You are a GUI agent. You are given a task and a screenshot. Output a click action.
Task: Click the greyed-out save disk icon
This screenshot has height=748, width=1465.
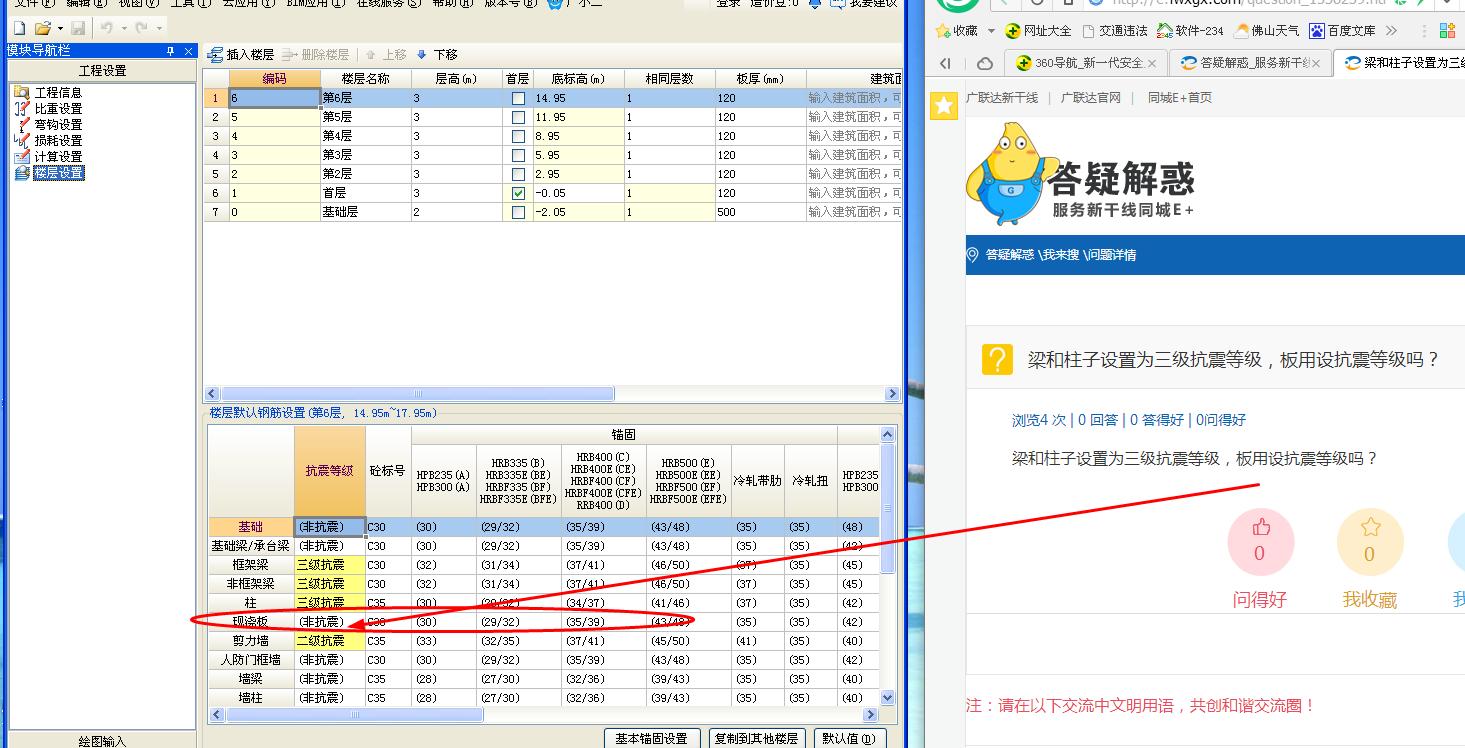(78, 28)
